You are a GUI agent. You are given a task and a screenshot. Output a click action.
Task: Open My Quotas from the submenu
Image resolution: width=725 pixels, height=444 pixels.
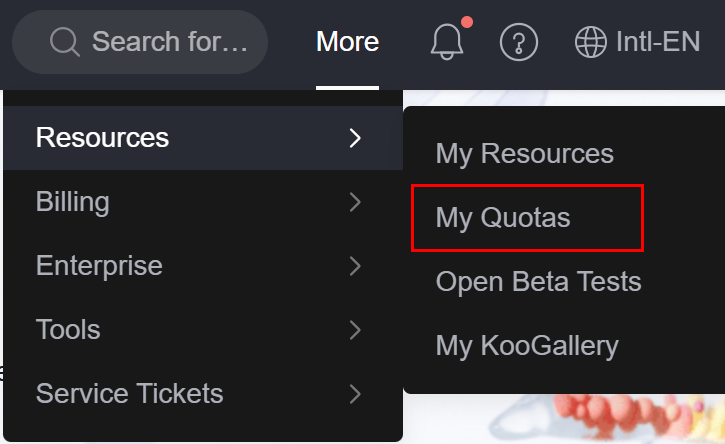(503, 217)
